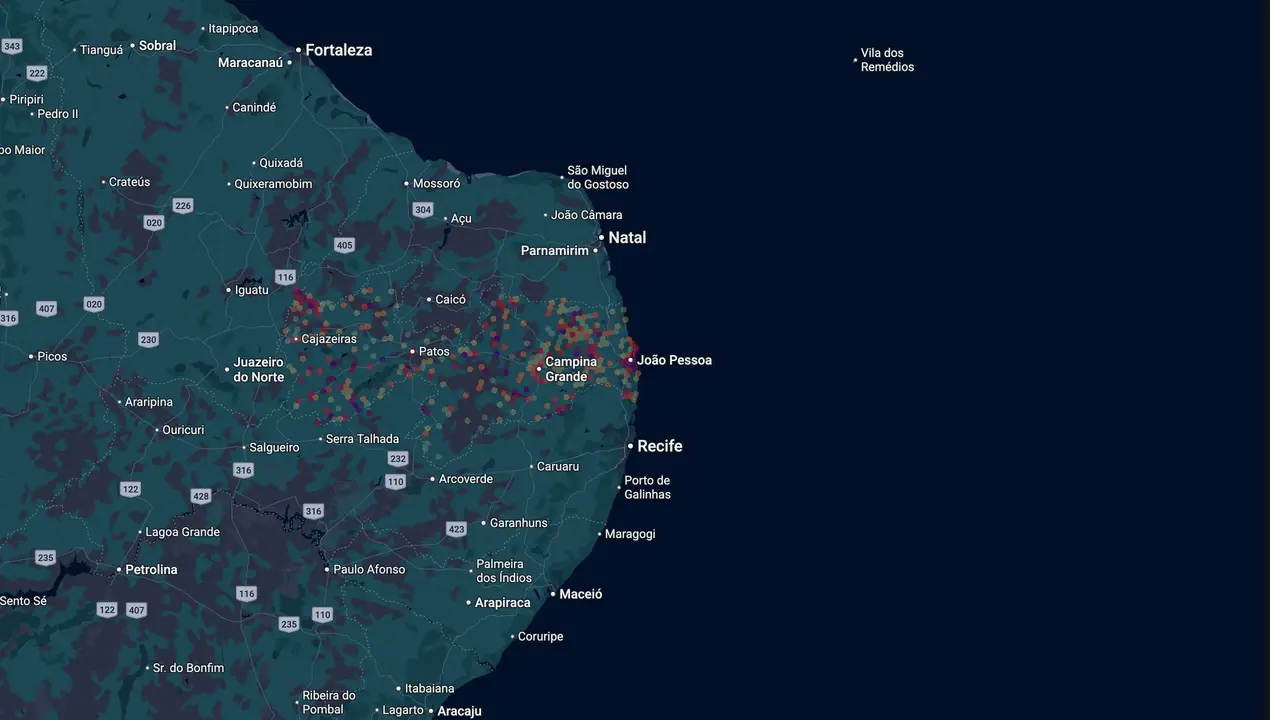This screenshot has width=1270, height=720.
Task: Click the Arcoverde label
Action: (466, 479)
